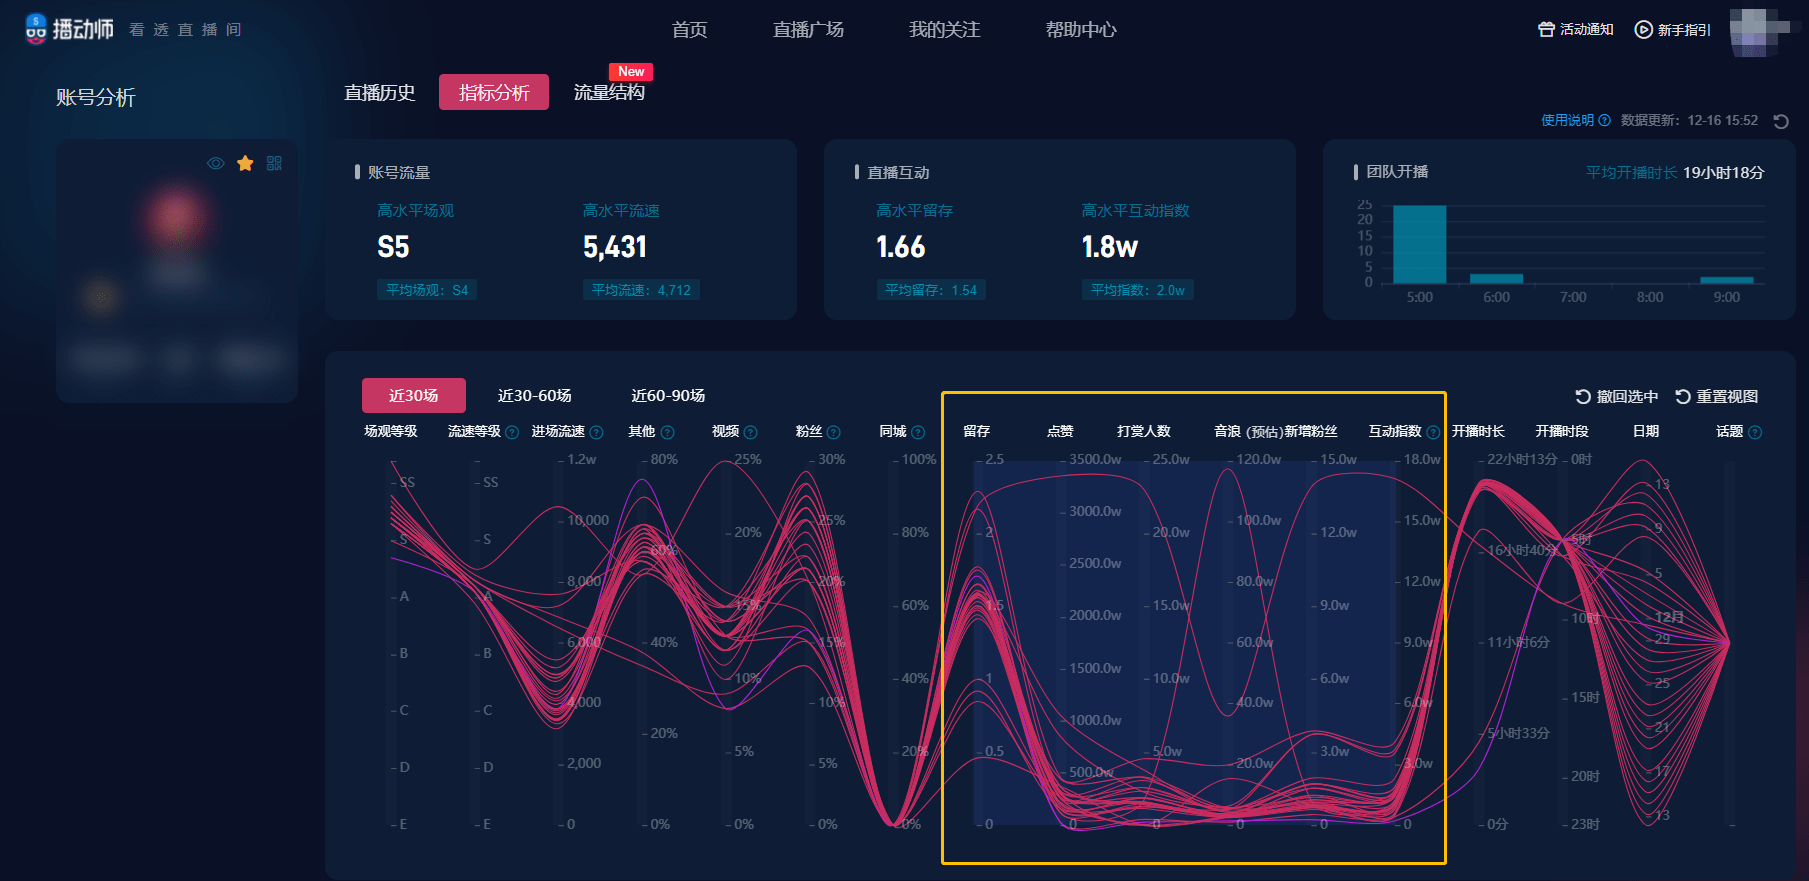1809x881 pixels.
Task: Open 直播广场 in top navigation
Action: coord(808,30)
